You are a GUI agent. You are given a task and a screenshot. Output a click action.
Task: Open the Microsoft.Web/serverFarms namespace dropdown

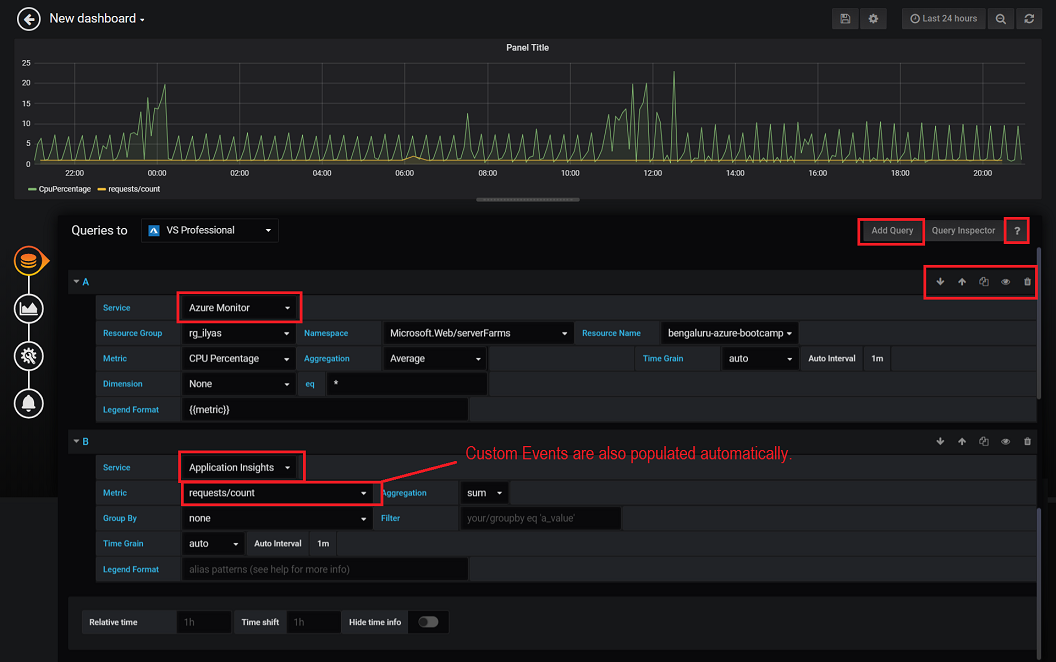[478, 333]
